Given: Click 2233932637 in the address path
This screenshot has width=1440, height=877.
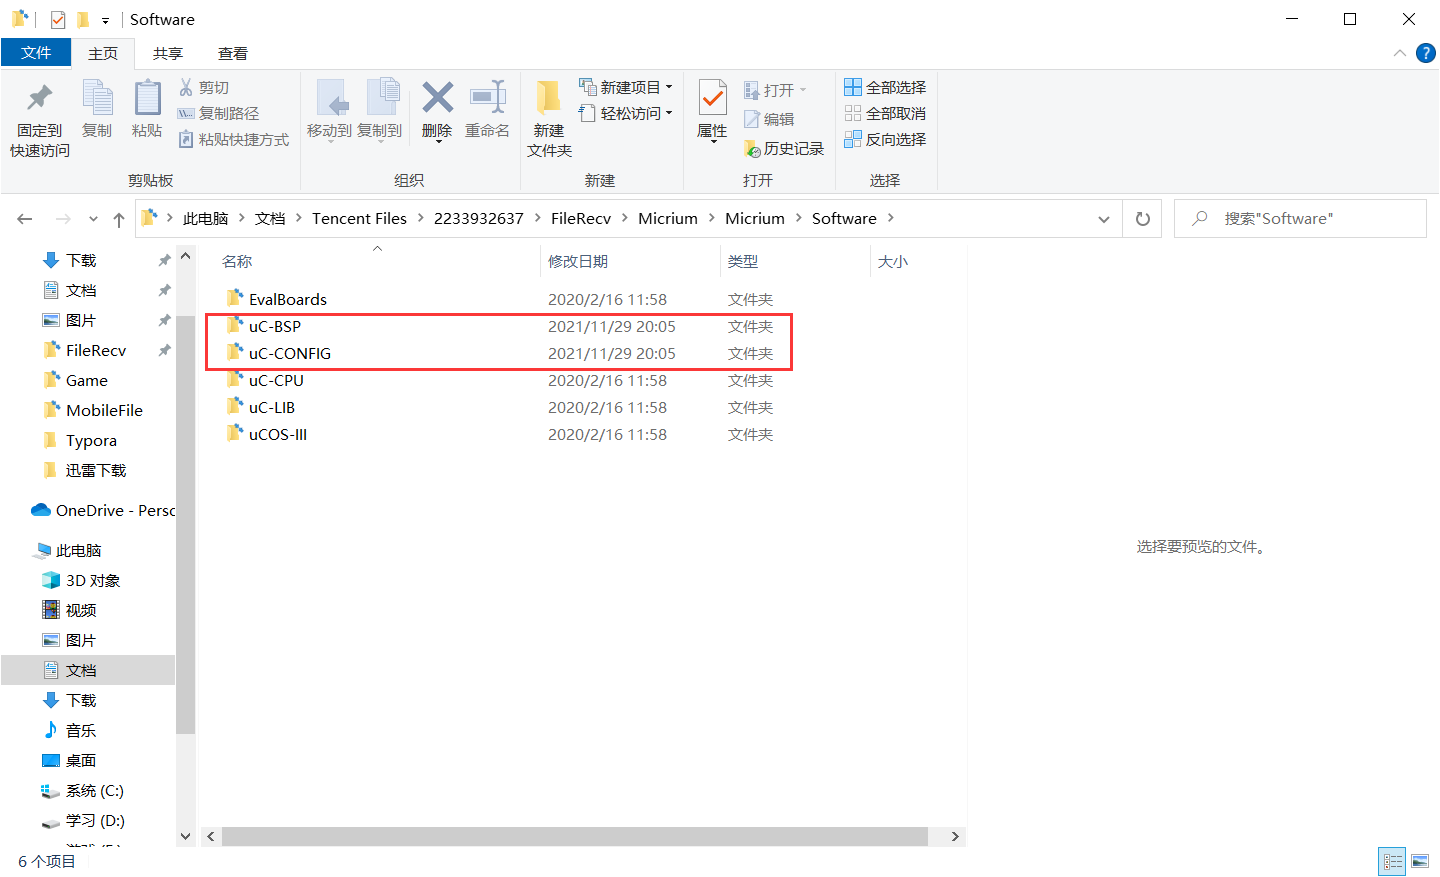Looking at the screenshot, I should (478, 219).
